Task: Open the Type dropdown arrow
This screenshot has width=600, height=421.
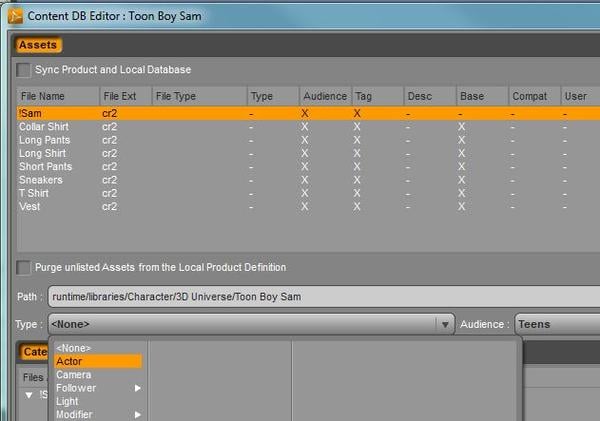Action: tap(445, 325)
